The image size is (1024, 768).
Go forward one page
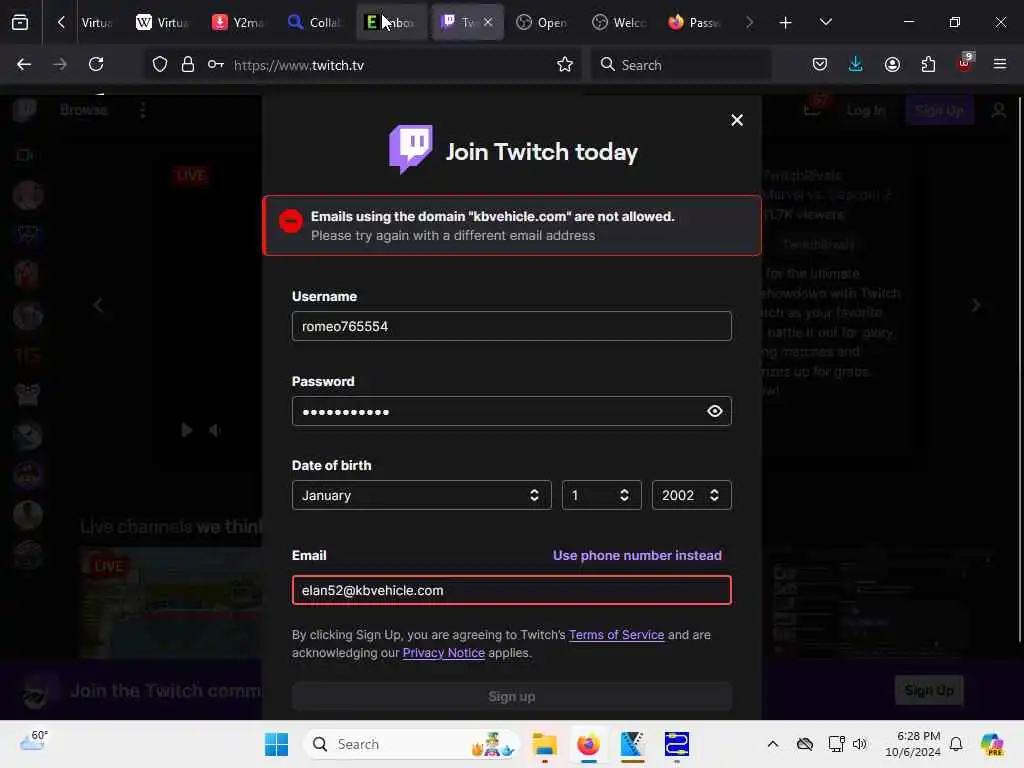(60, 65)
